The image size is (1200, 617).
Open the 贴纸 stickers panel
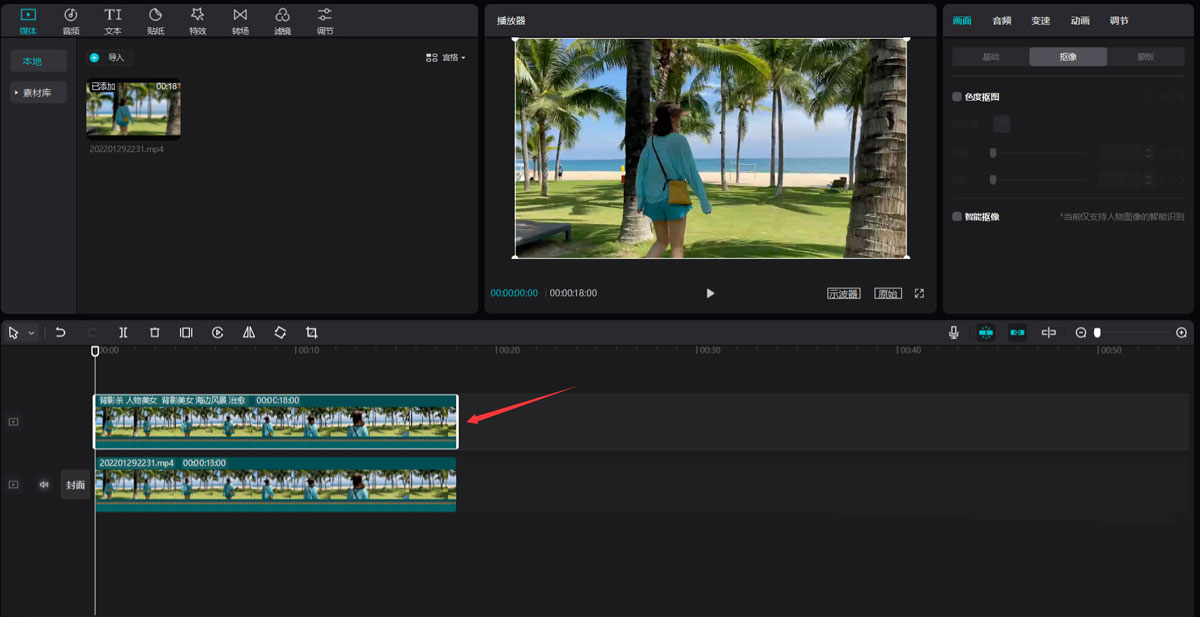click(x=155, y=19)
